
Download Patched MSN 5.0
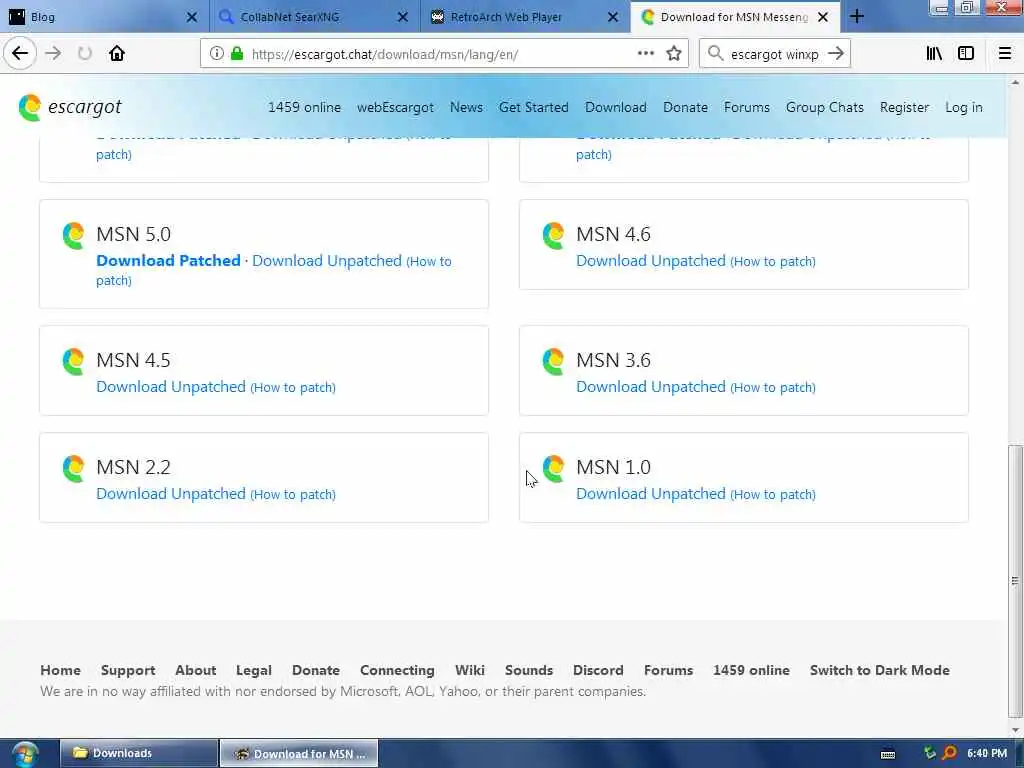coord(168,261)
